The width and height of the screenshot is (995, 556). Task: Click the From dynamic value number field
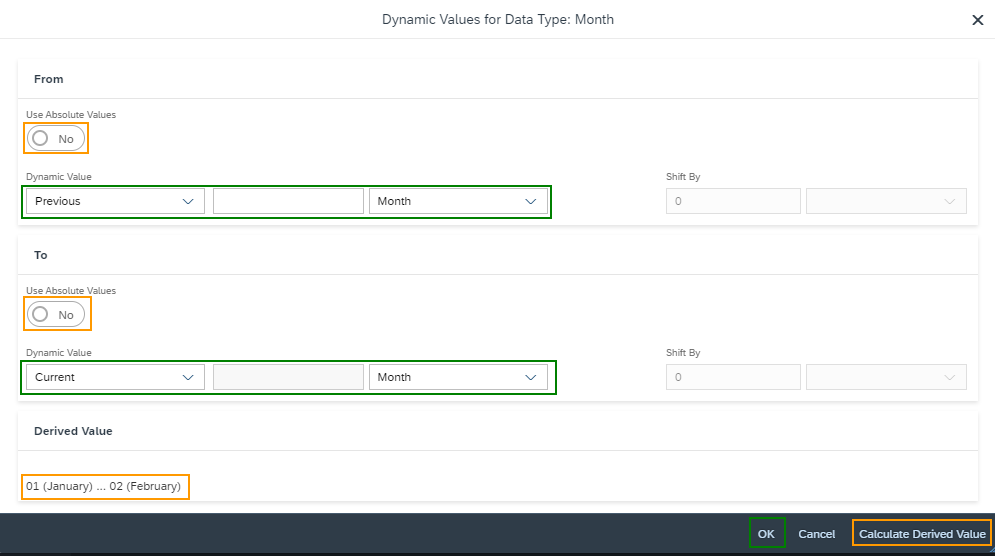pos(288,201)
